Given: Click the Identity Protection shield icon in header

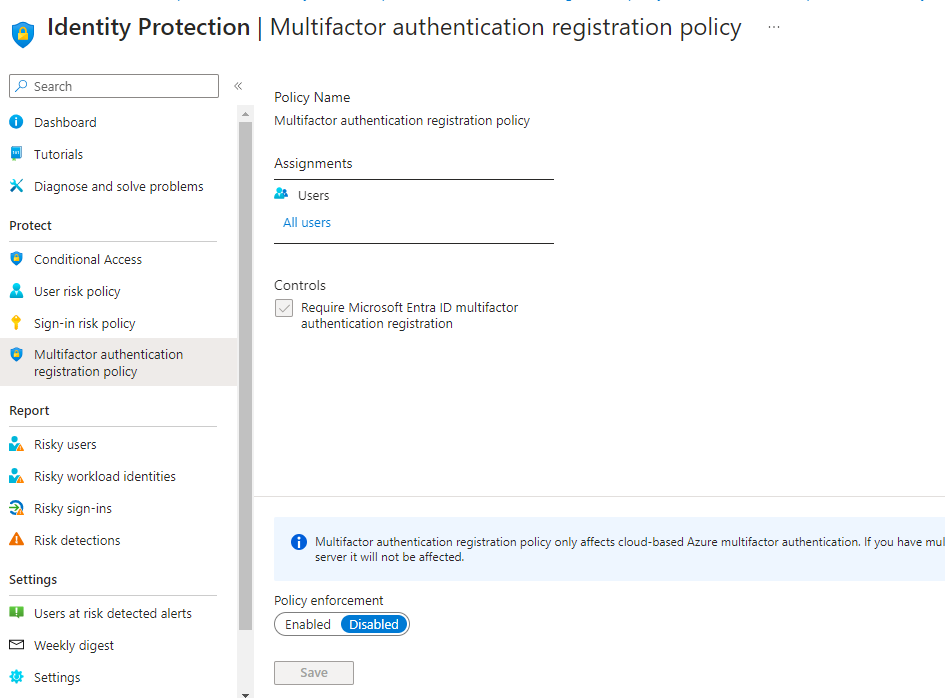Looking at the screenshot, I should coord(23,34).
